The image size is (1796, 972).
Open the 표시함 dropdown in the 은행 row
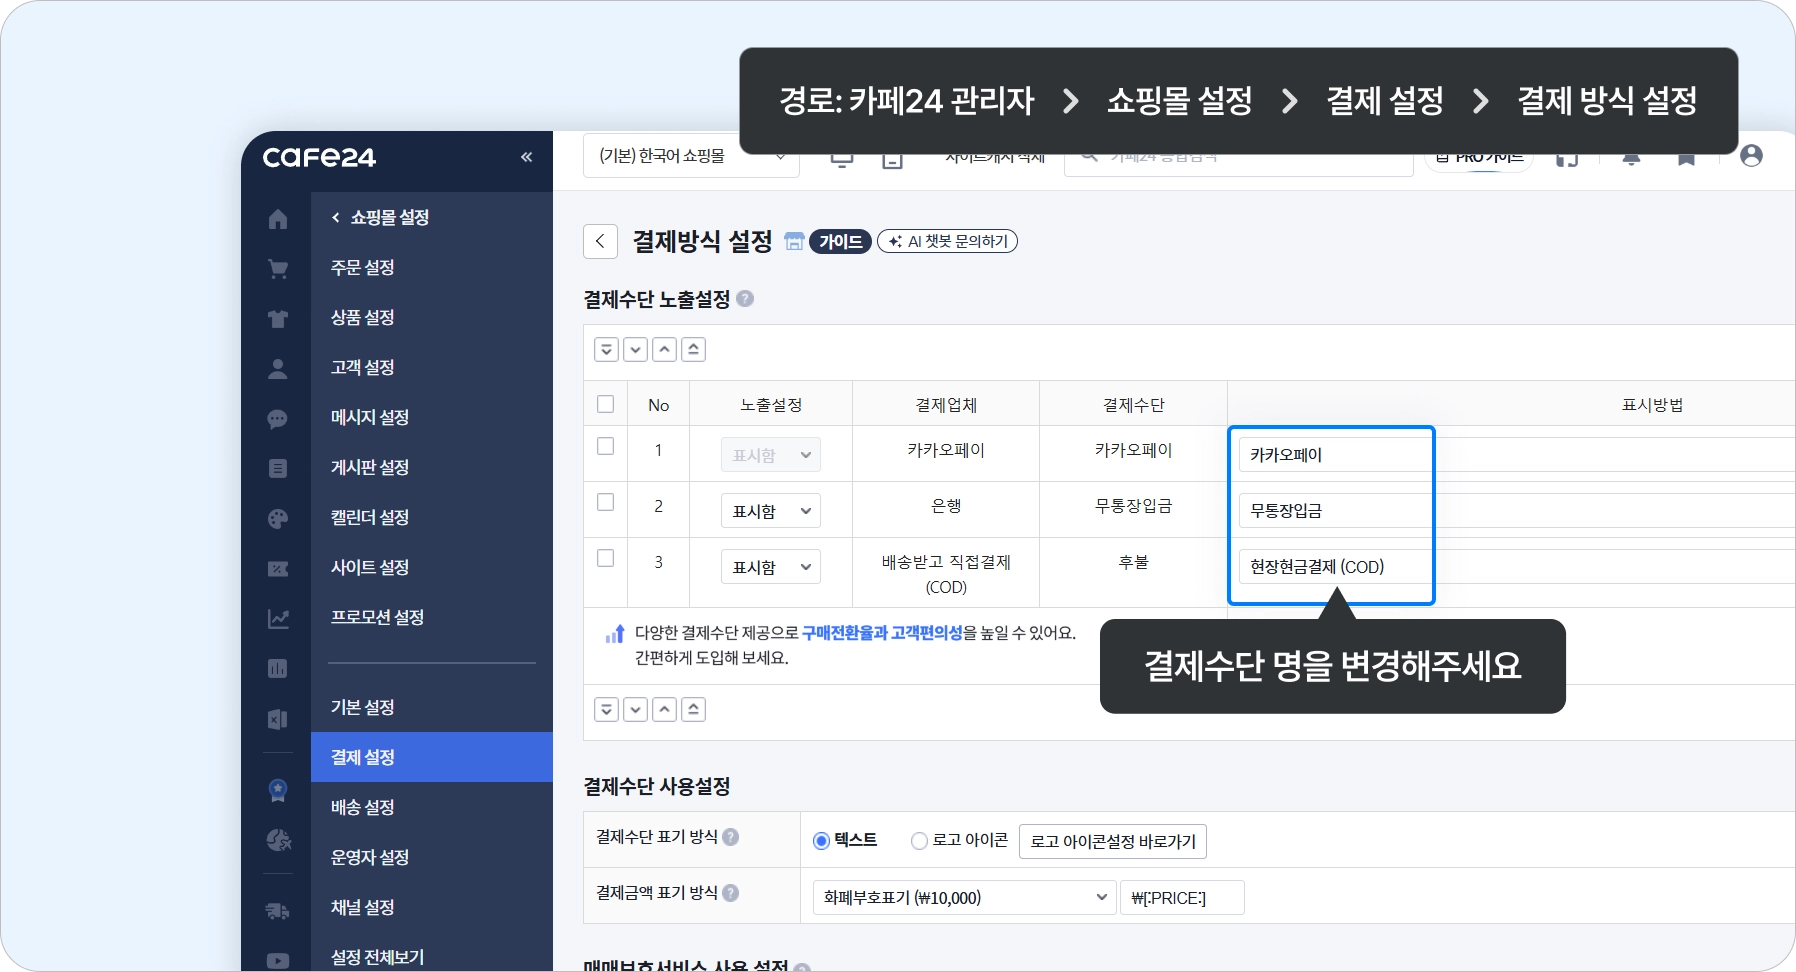click(770, 511)
